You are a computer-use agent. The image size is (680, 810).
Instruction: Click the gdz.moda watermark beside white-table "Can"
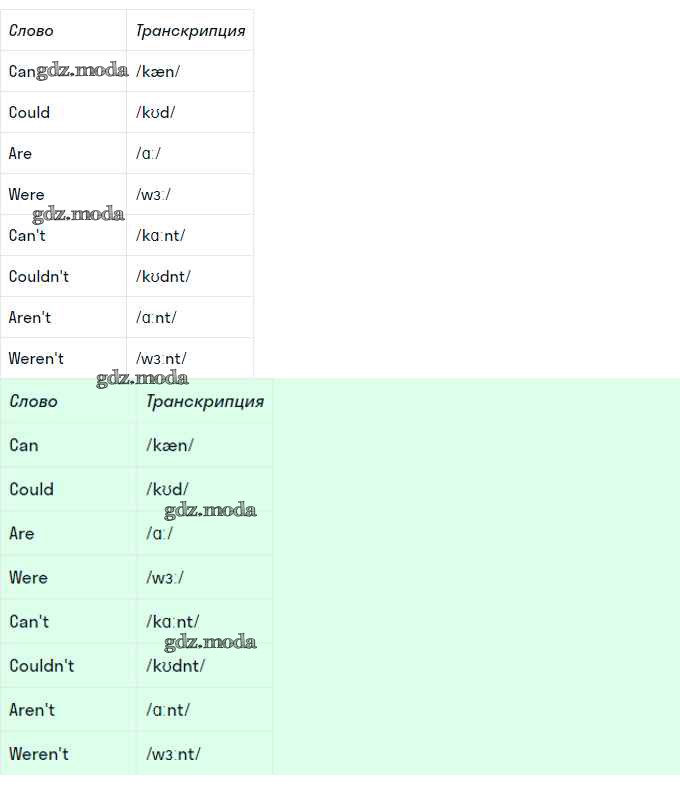tap(82, 70)
